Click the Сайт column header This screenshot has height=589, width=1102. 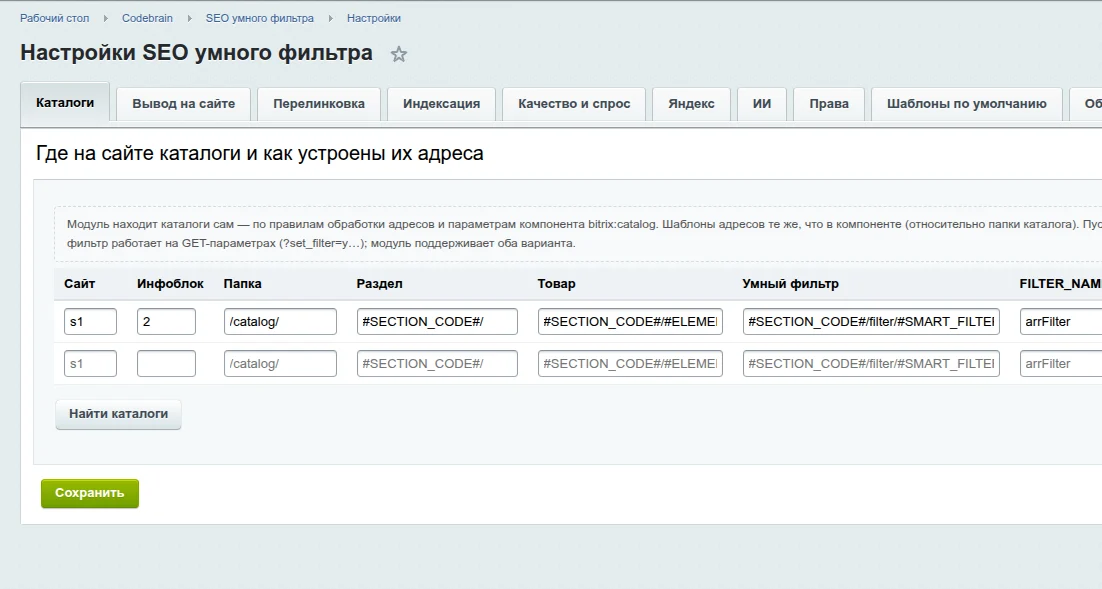click(x=79, y=284)
